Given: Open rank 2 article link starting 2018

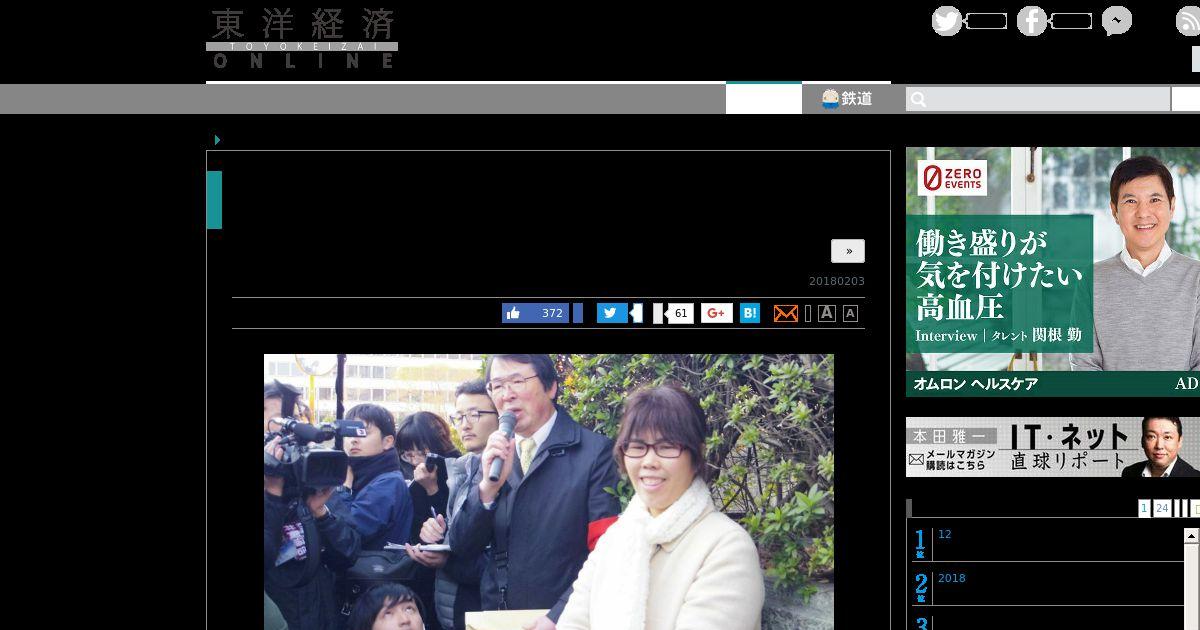Looking at the screenshot, I should point(952,579).
